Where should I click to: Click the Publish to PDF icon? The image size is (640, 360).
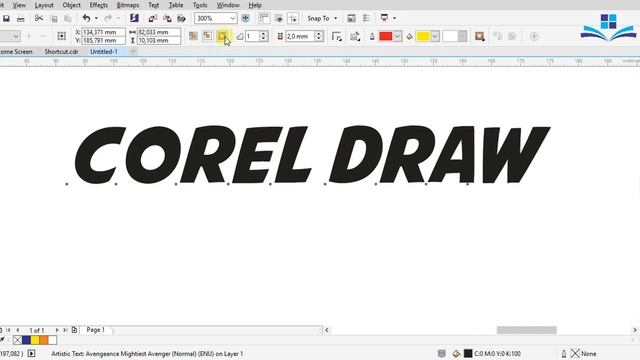(x=181, y=18)
